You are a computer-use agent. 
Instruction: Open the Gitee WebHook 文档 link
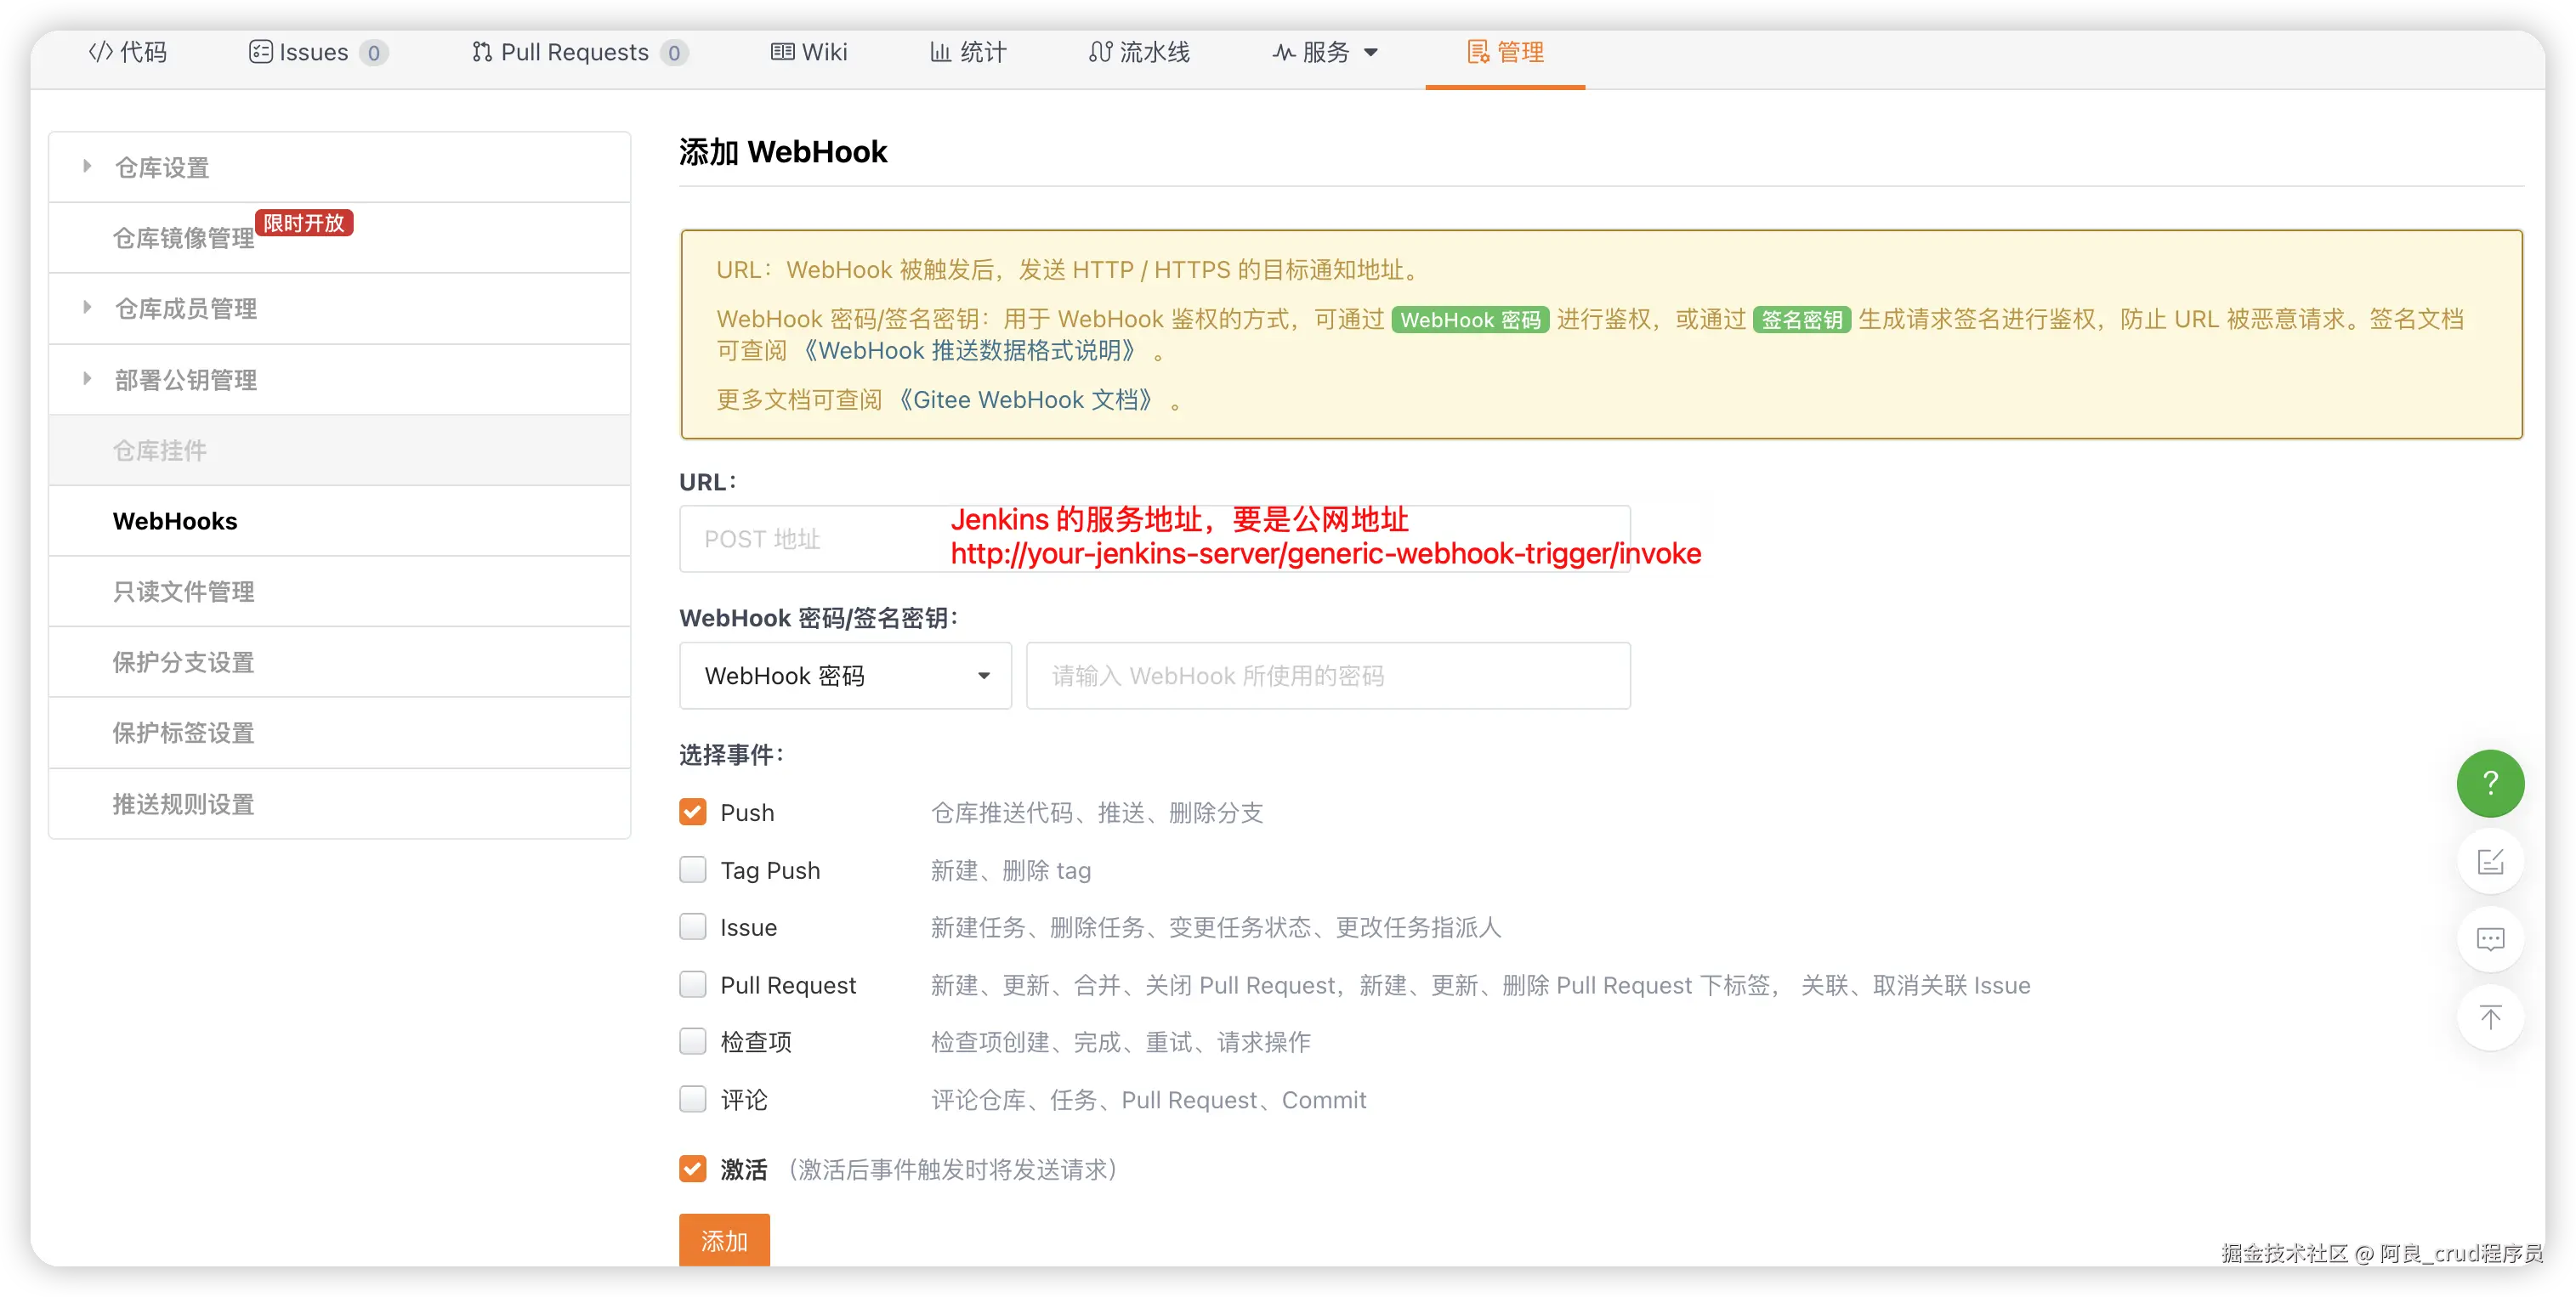[x=1025, y=400]
